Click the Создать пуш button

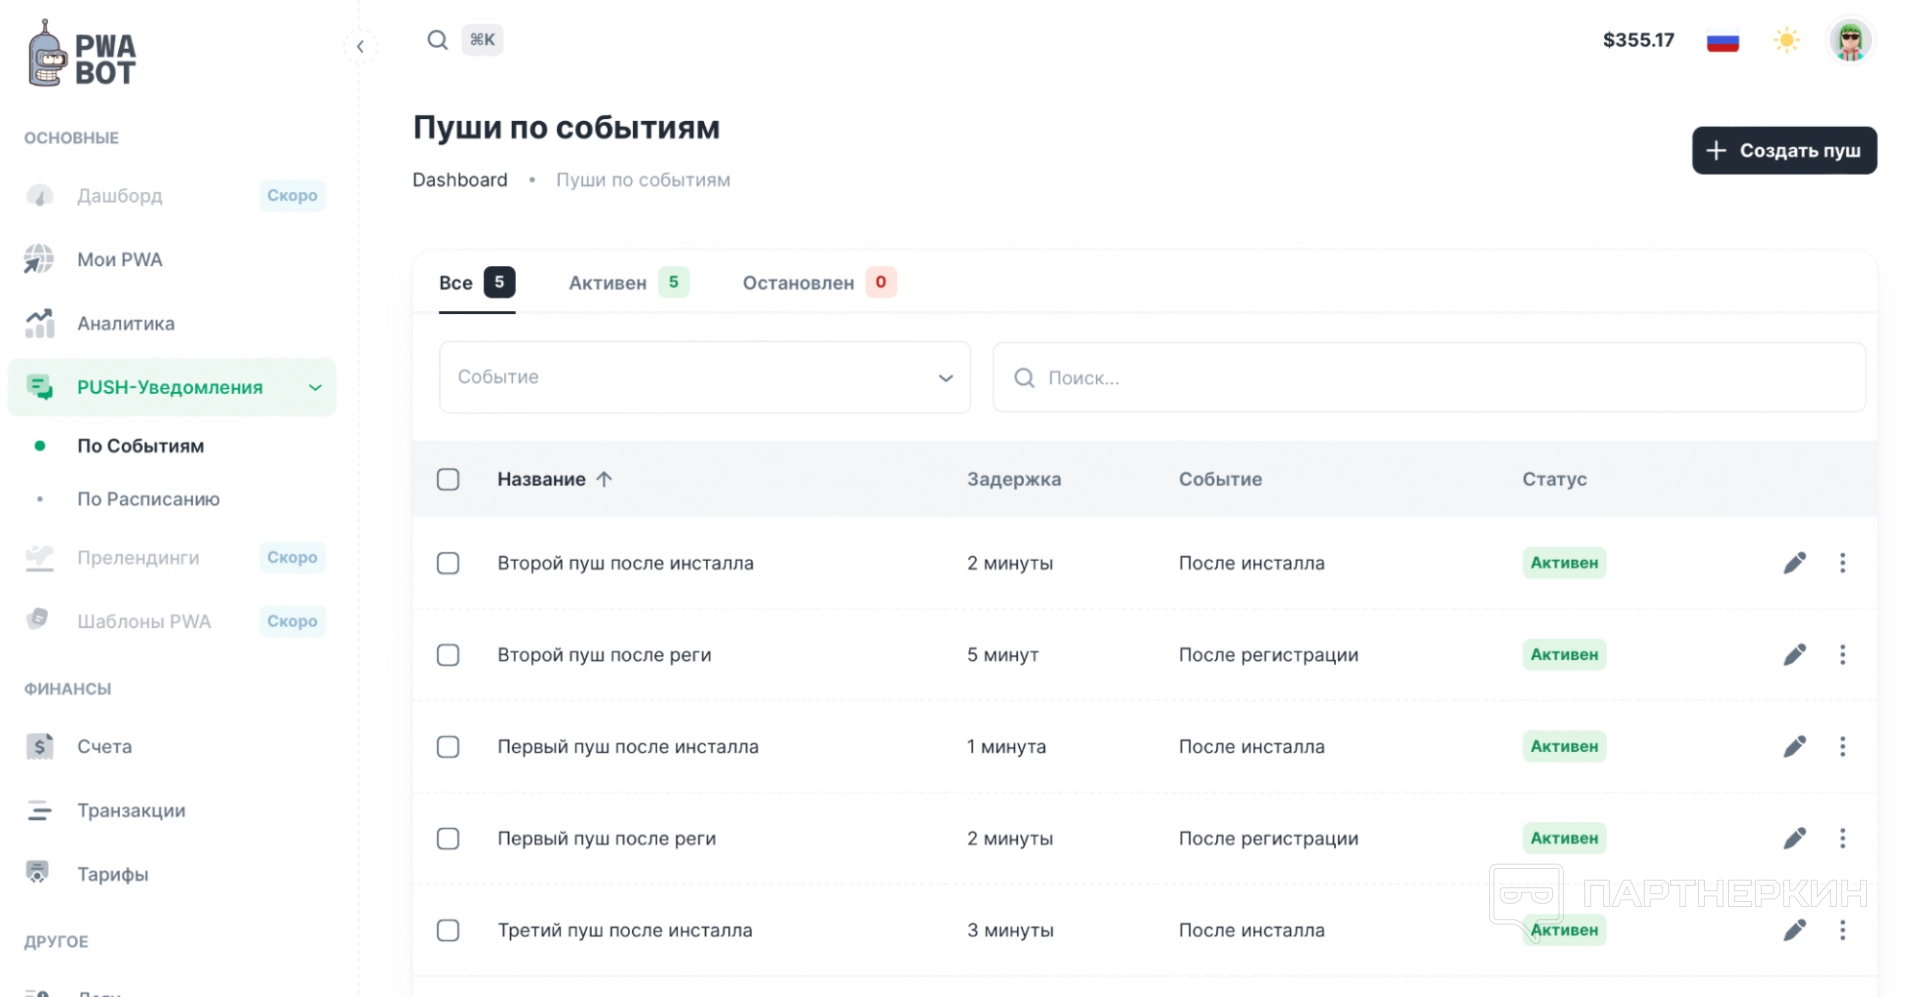click(1783, 150)
